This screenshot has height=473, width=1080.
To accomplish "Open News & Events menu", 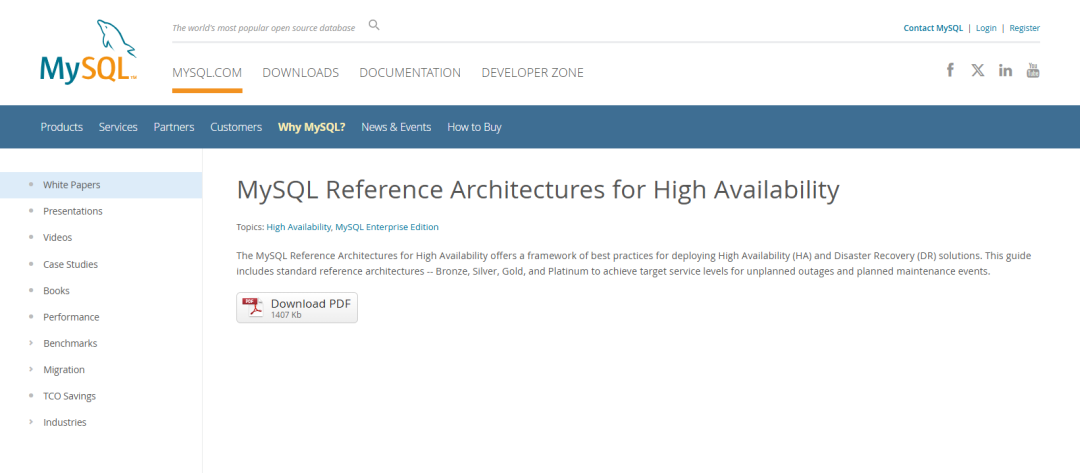I will (396, 127).
